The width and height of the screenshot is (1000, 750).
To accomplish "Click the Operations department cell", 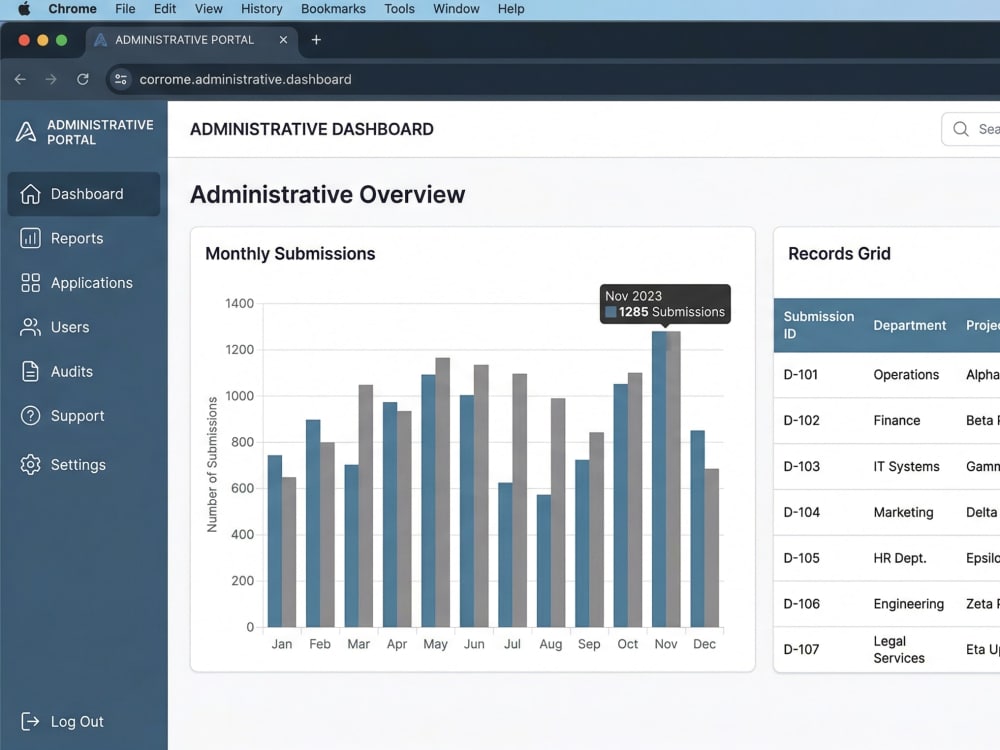I will coord(906,374).
